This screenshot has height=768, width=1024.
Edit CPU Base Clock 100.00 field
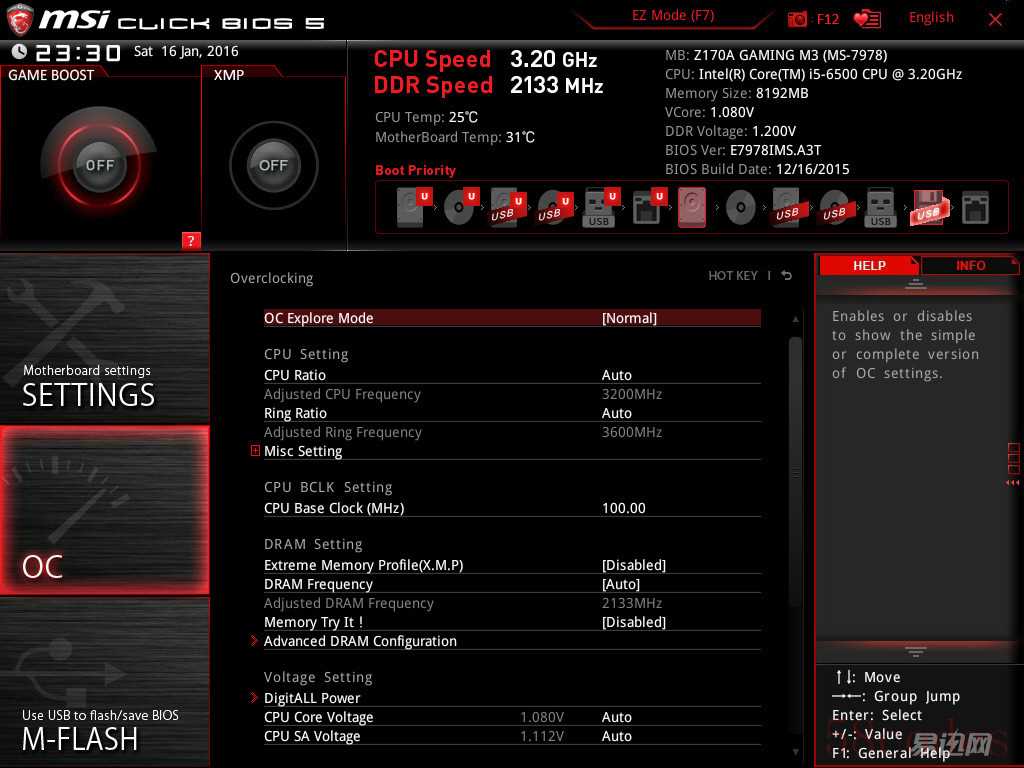(624, 508)
